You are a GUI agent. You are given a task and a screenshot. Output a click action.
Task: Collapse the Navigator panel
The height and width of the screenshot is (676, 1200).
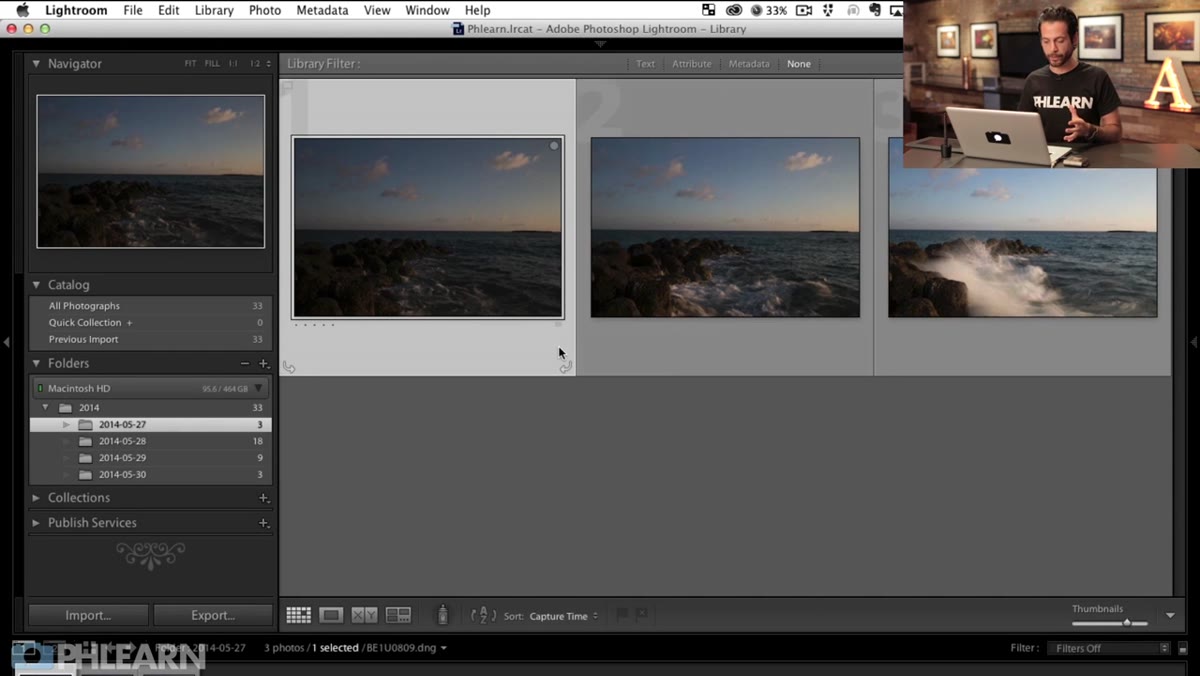click(x=36, y=64)
